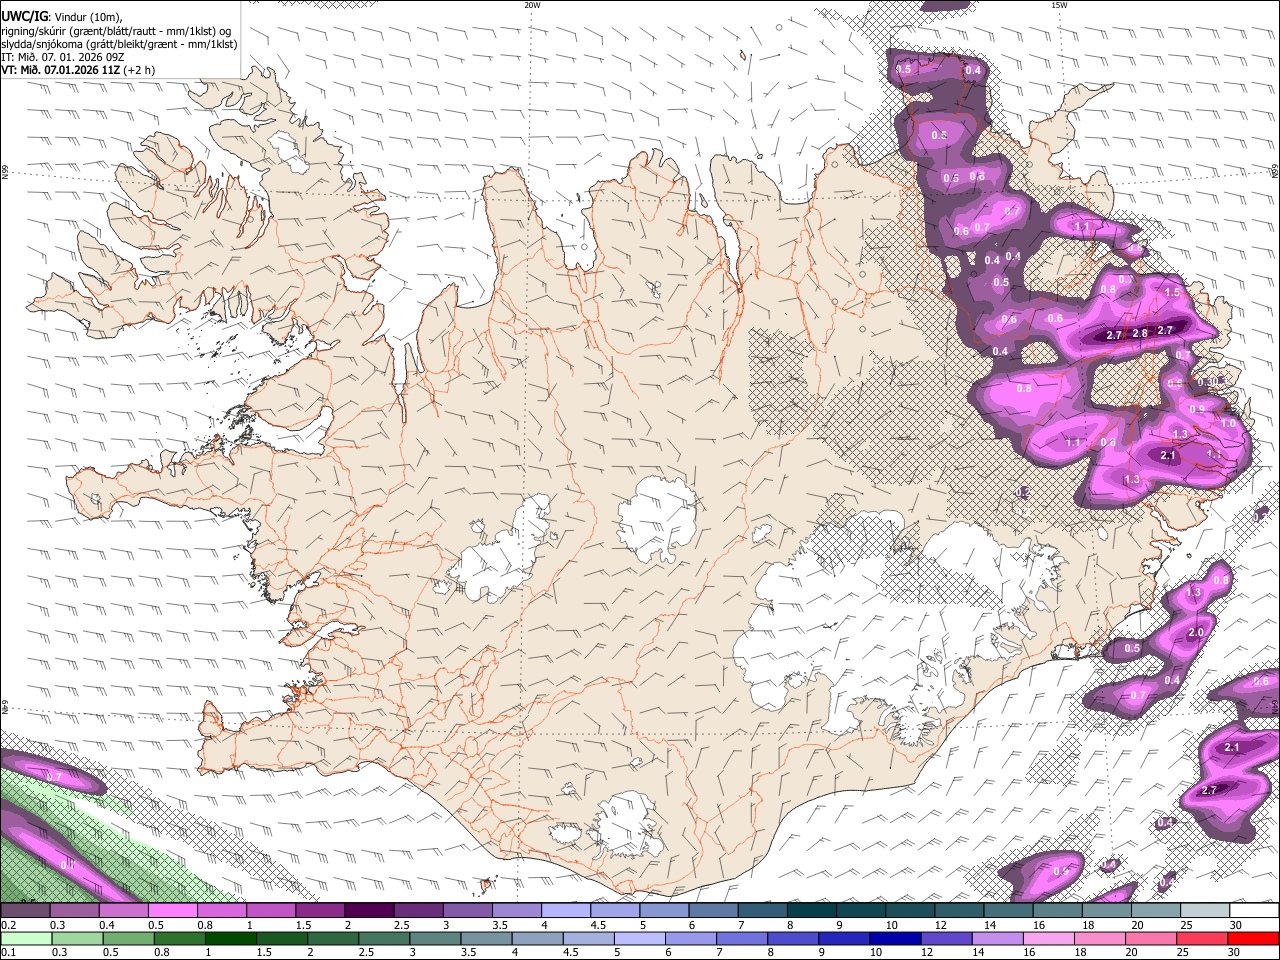Select the darkest purple snow swatch between 2 and 2.5
This screenshot has height=960, width=1280.
[x=369, y=910]
